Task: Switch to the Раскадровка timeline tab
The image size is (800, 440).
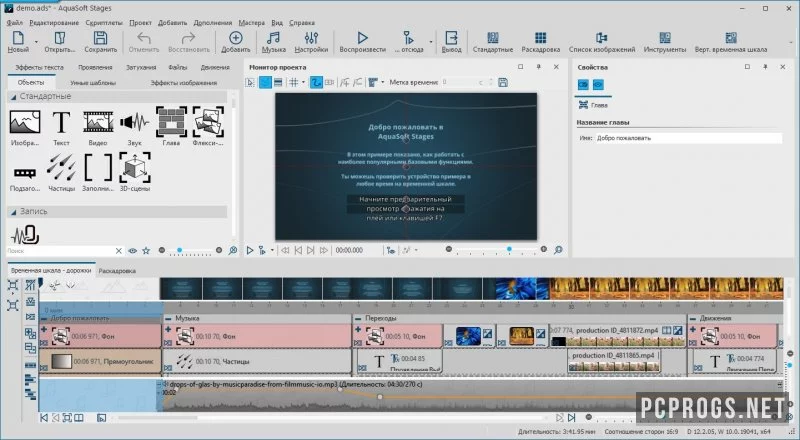Action: (117, 271)
